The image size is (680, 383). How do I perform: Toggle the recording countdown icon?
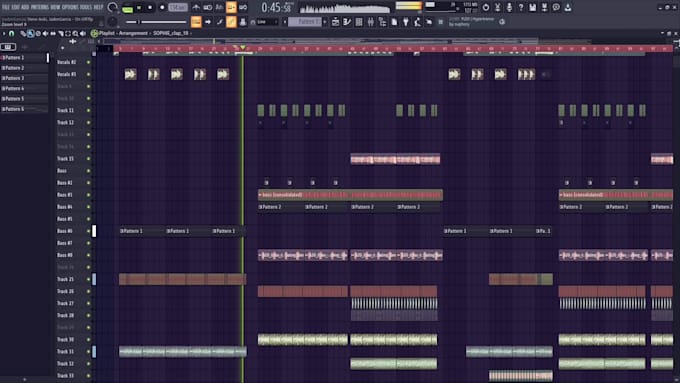[219, 7]
